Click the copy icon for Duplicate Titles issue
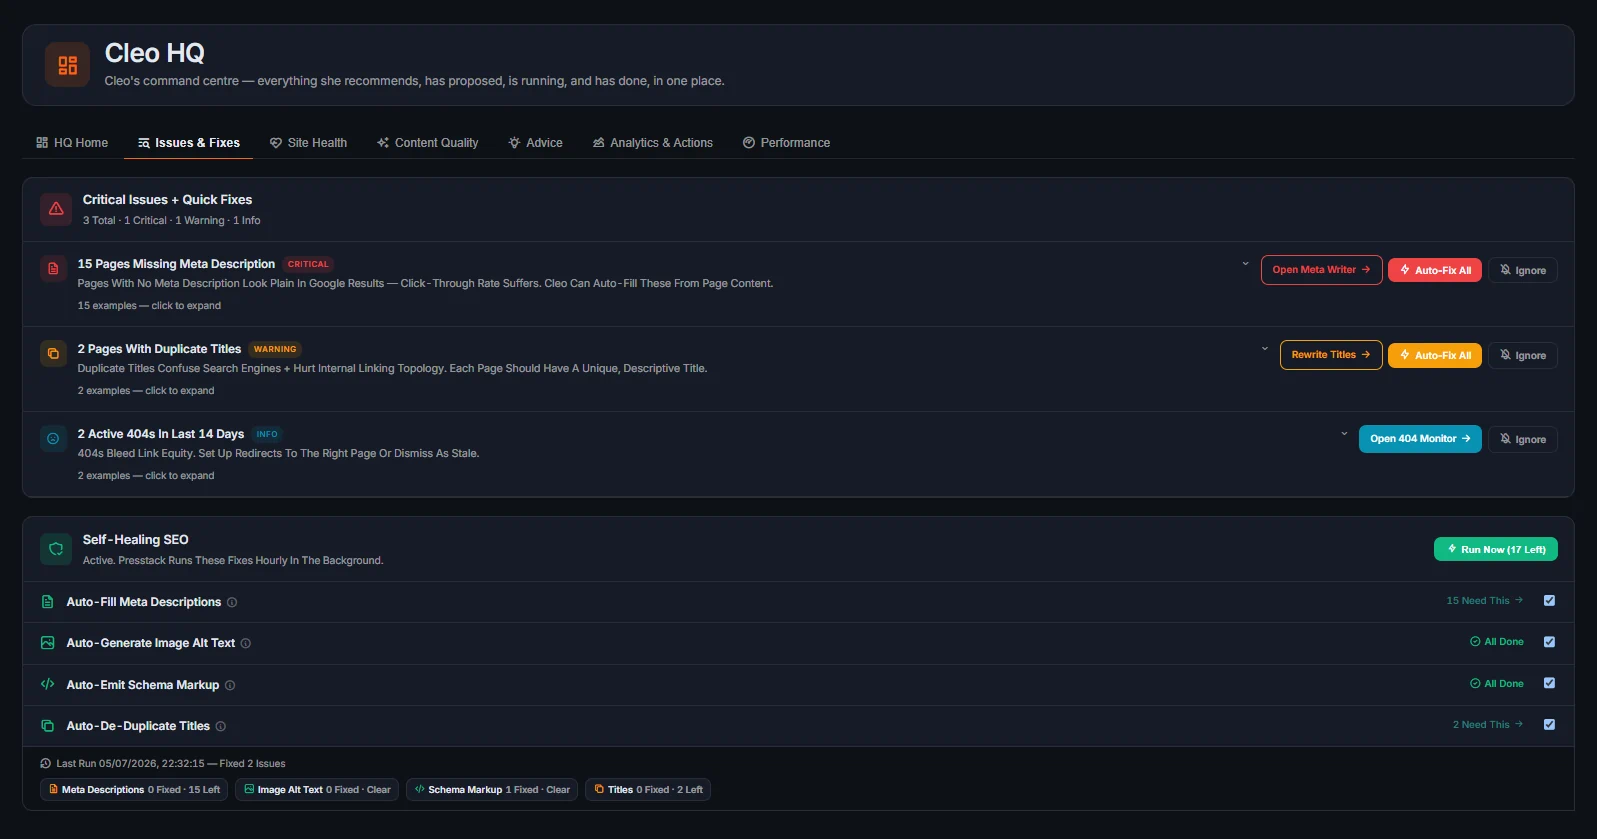Viewport: 1597px width, 839px height. (53, 354)
